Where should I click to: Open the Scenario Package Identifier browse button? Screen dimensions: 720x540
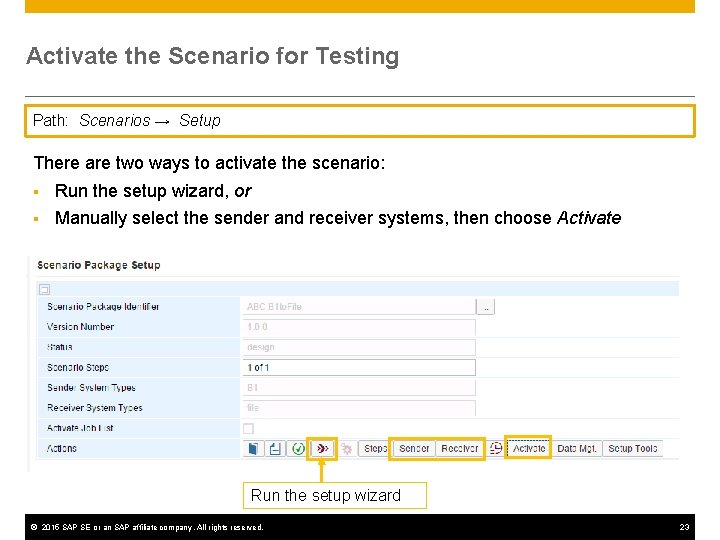click(x=485, y=307)
